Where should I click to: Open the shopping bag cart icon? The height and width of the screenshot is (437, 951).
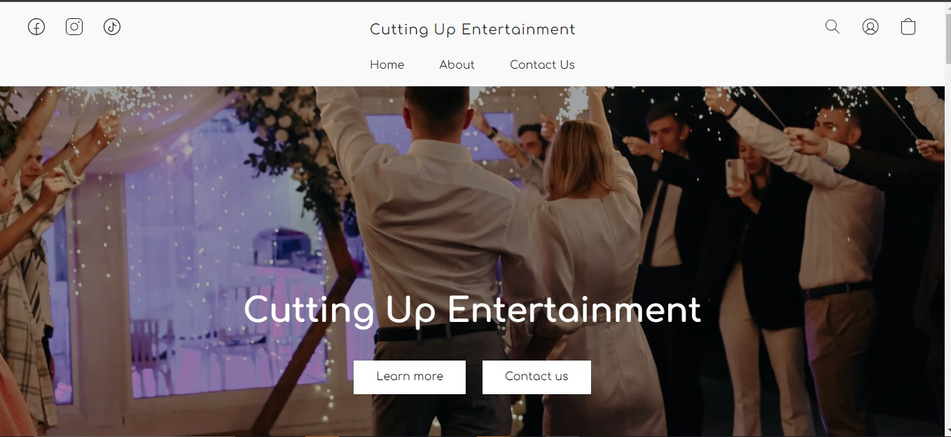[x=908, y=27]
